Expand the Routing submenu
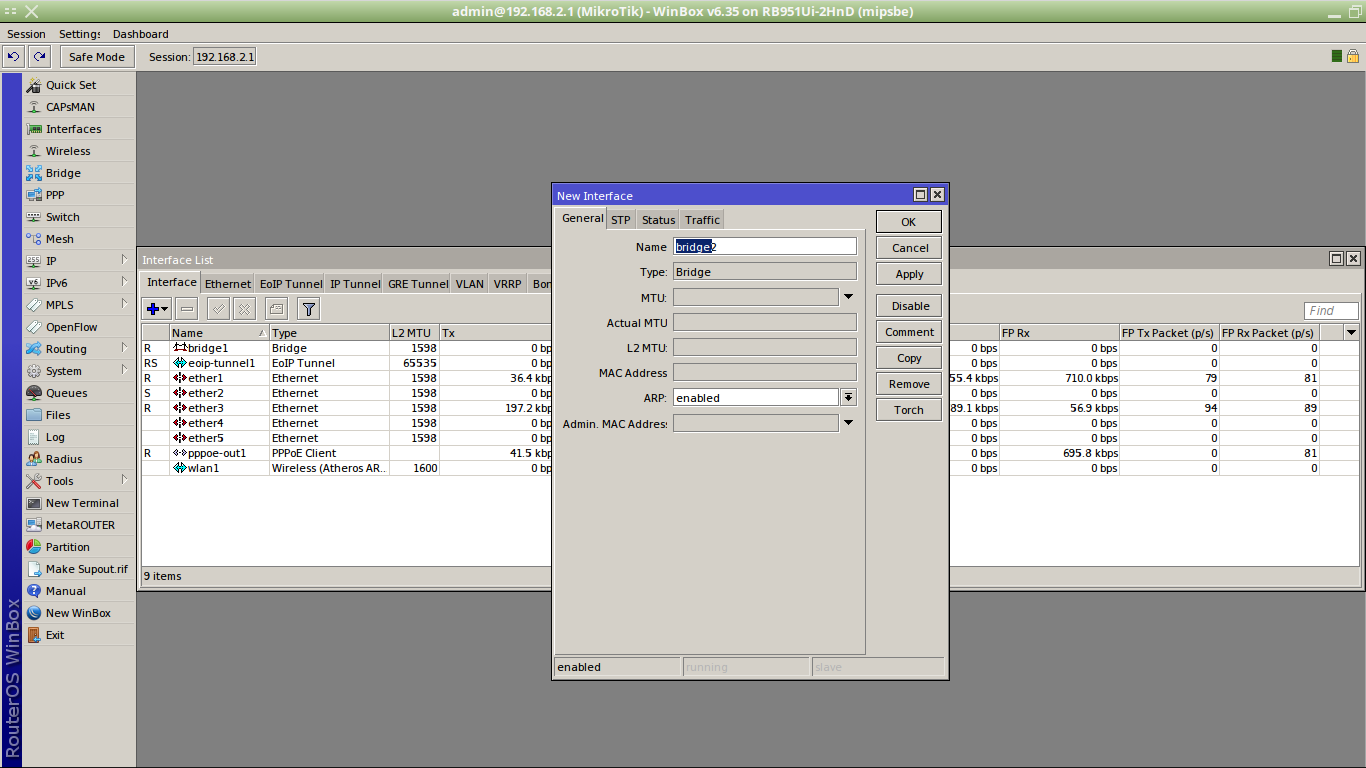This screenshot has height=768, width=1366. [78, 349]
